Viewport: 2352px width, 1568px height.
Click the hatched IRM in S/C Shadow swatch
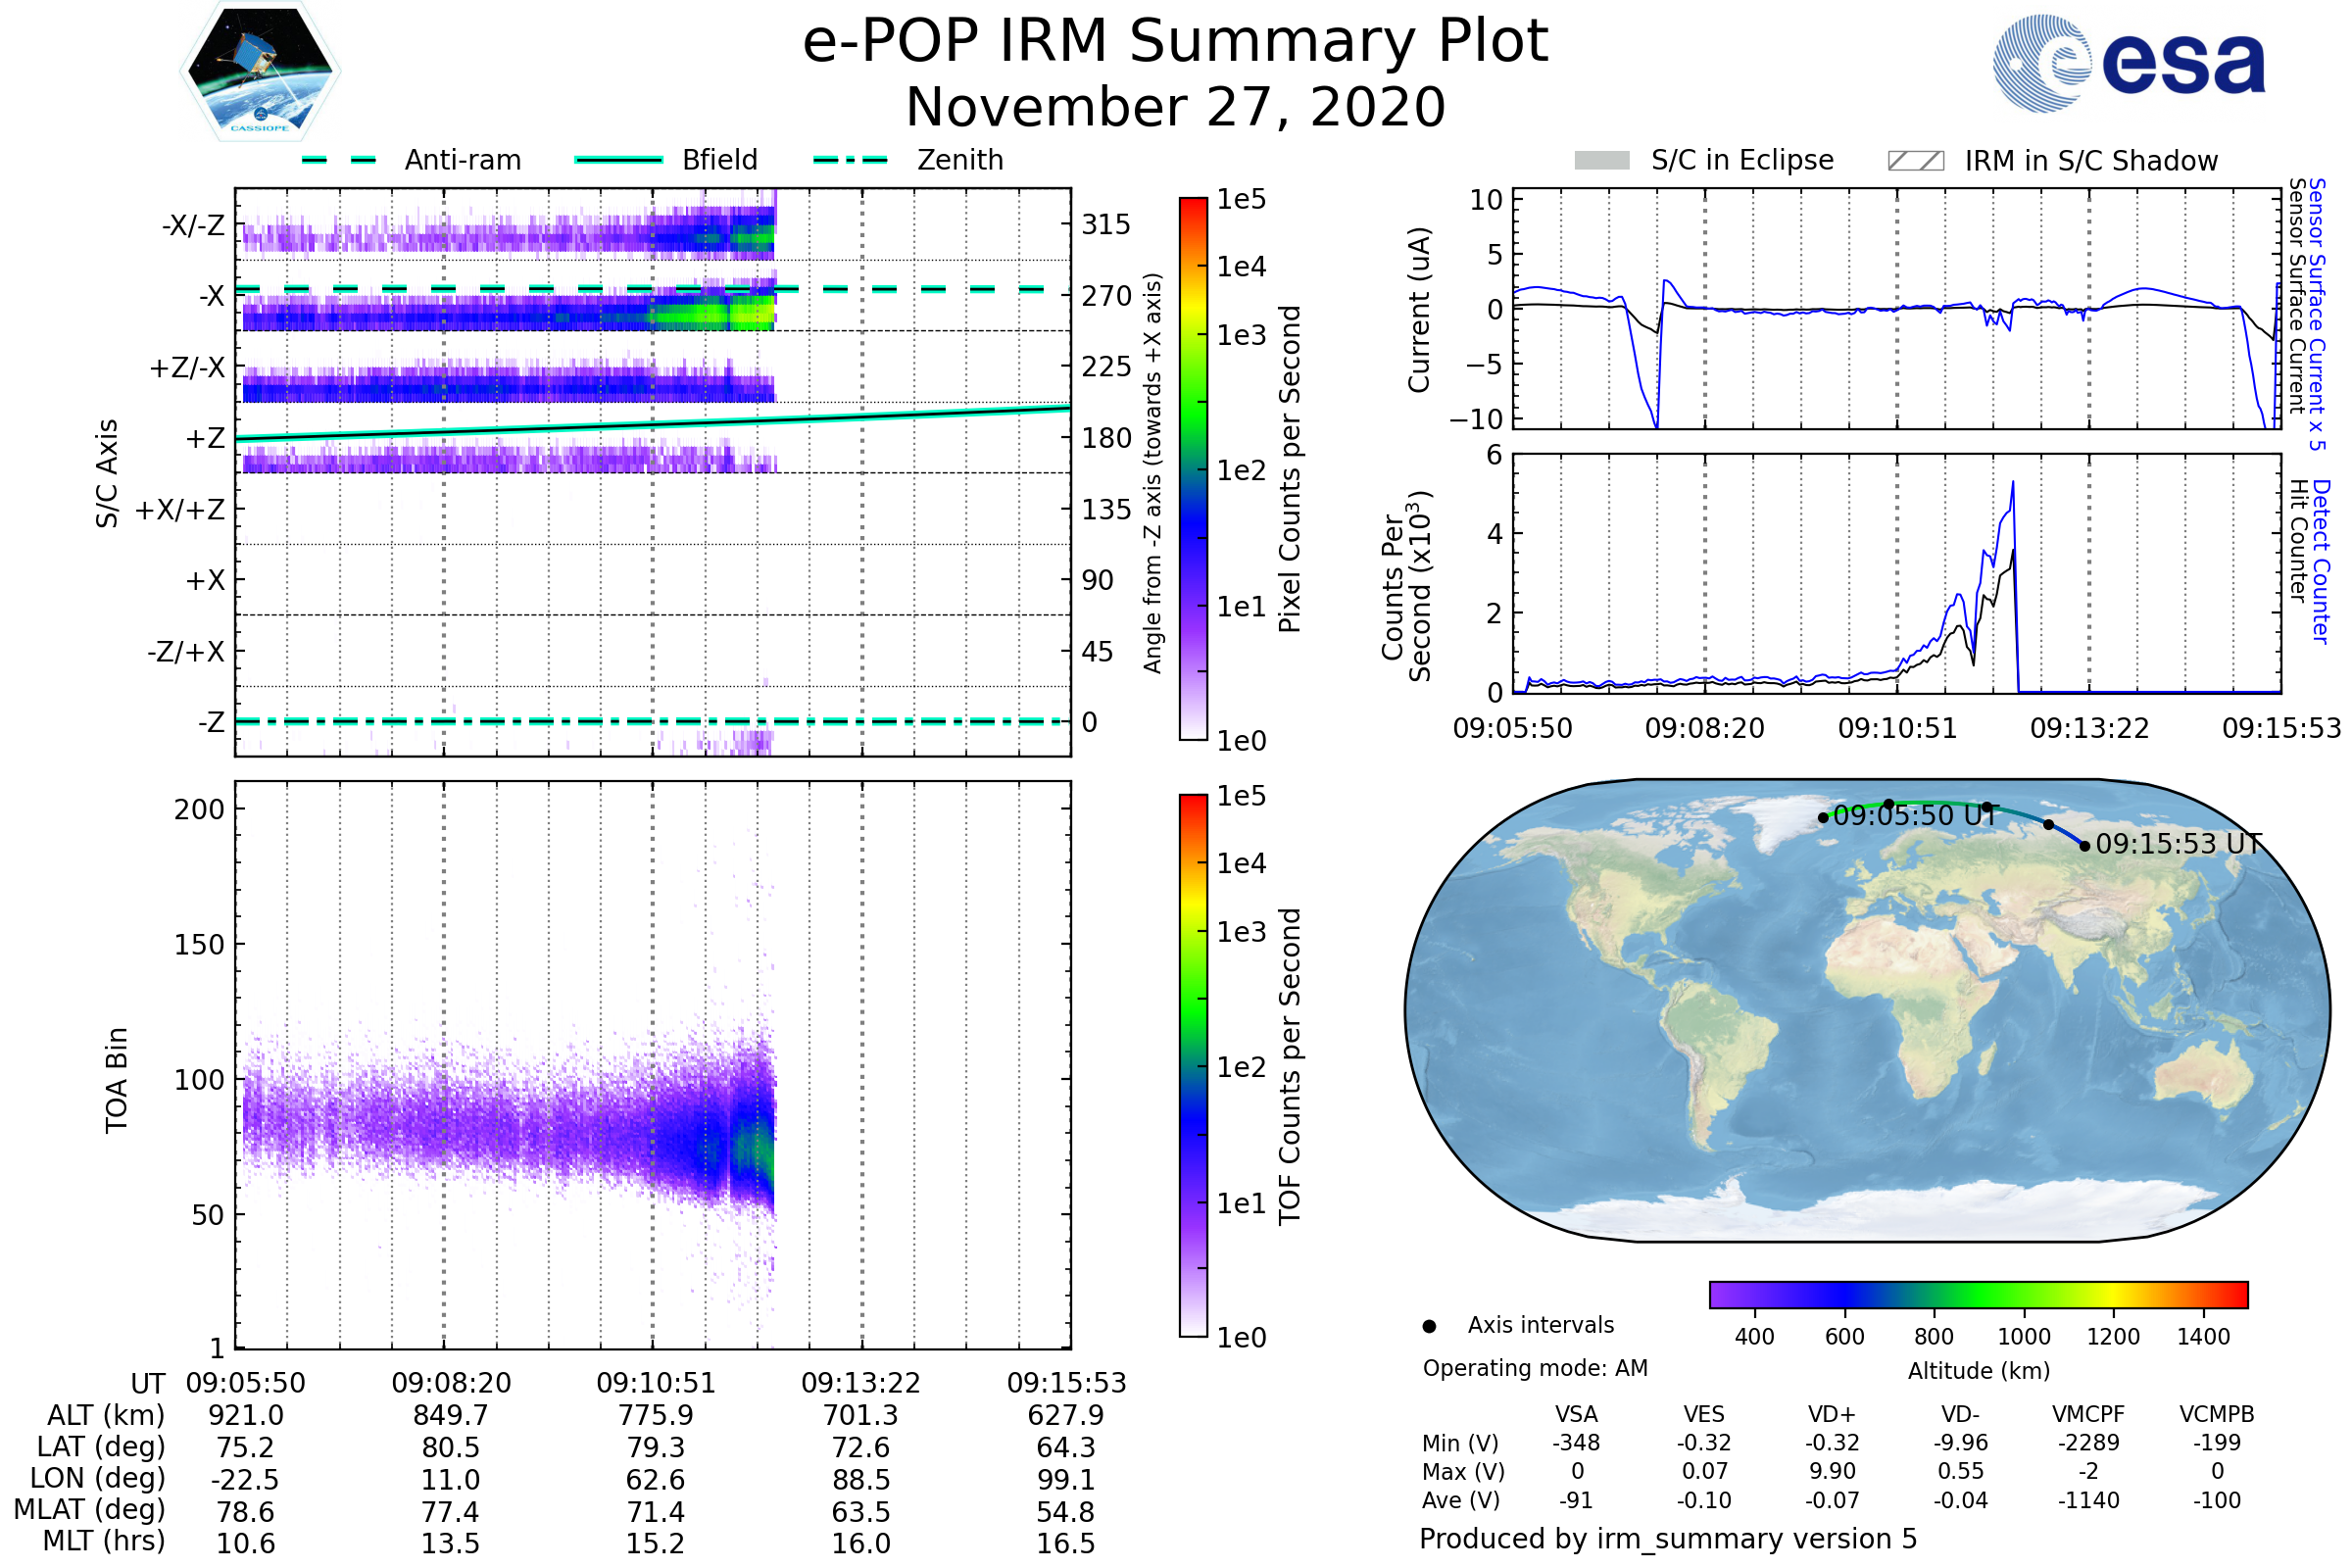[x=1916, y=161]
